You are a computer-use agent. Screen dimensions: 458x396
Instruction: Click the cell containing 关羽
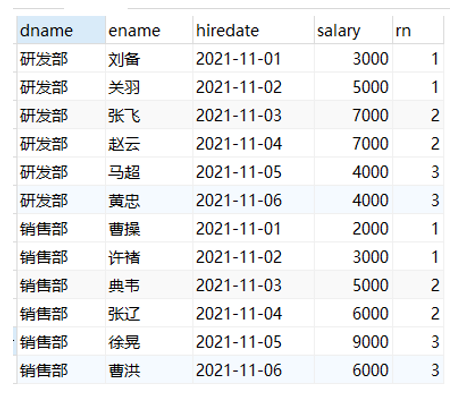tap(149, 87)
